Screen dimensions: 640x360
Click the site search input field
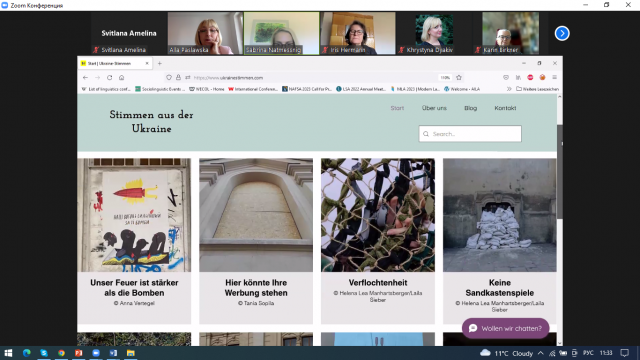click(x=470, y=134)
